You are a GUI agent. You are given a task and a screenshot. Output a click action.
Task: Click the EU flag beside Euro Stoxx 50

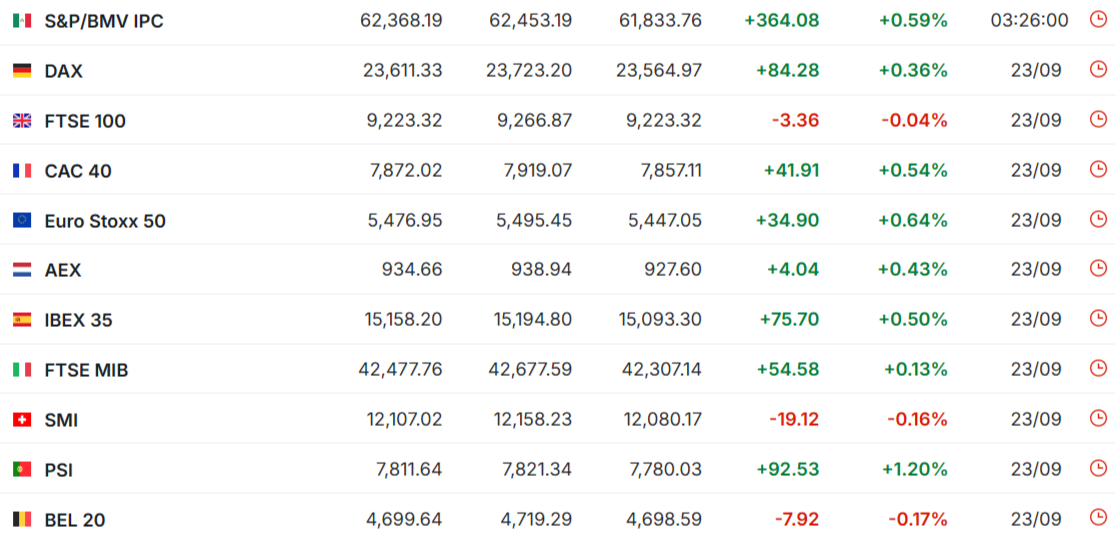click(x=22, y=221)
